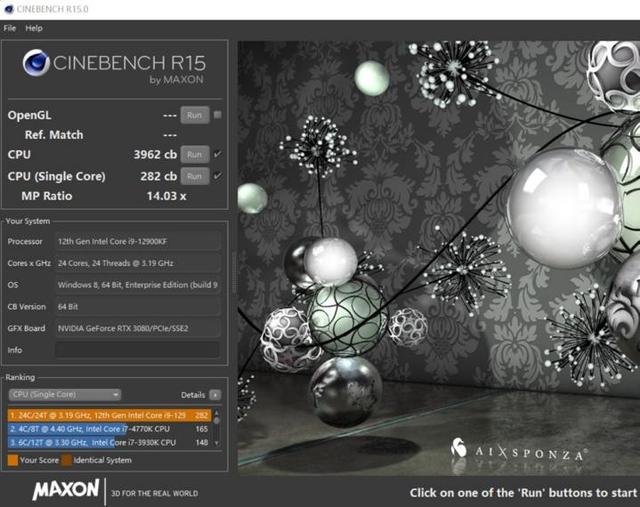
Task: Click the Info text field
Action: tap(138, 350)
